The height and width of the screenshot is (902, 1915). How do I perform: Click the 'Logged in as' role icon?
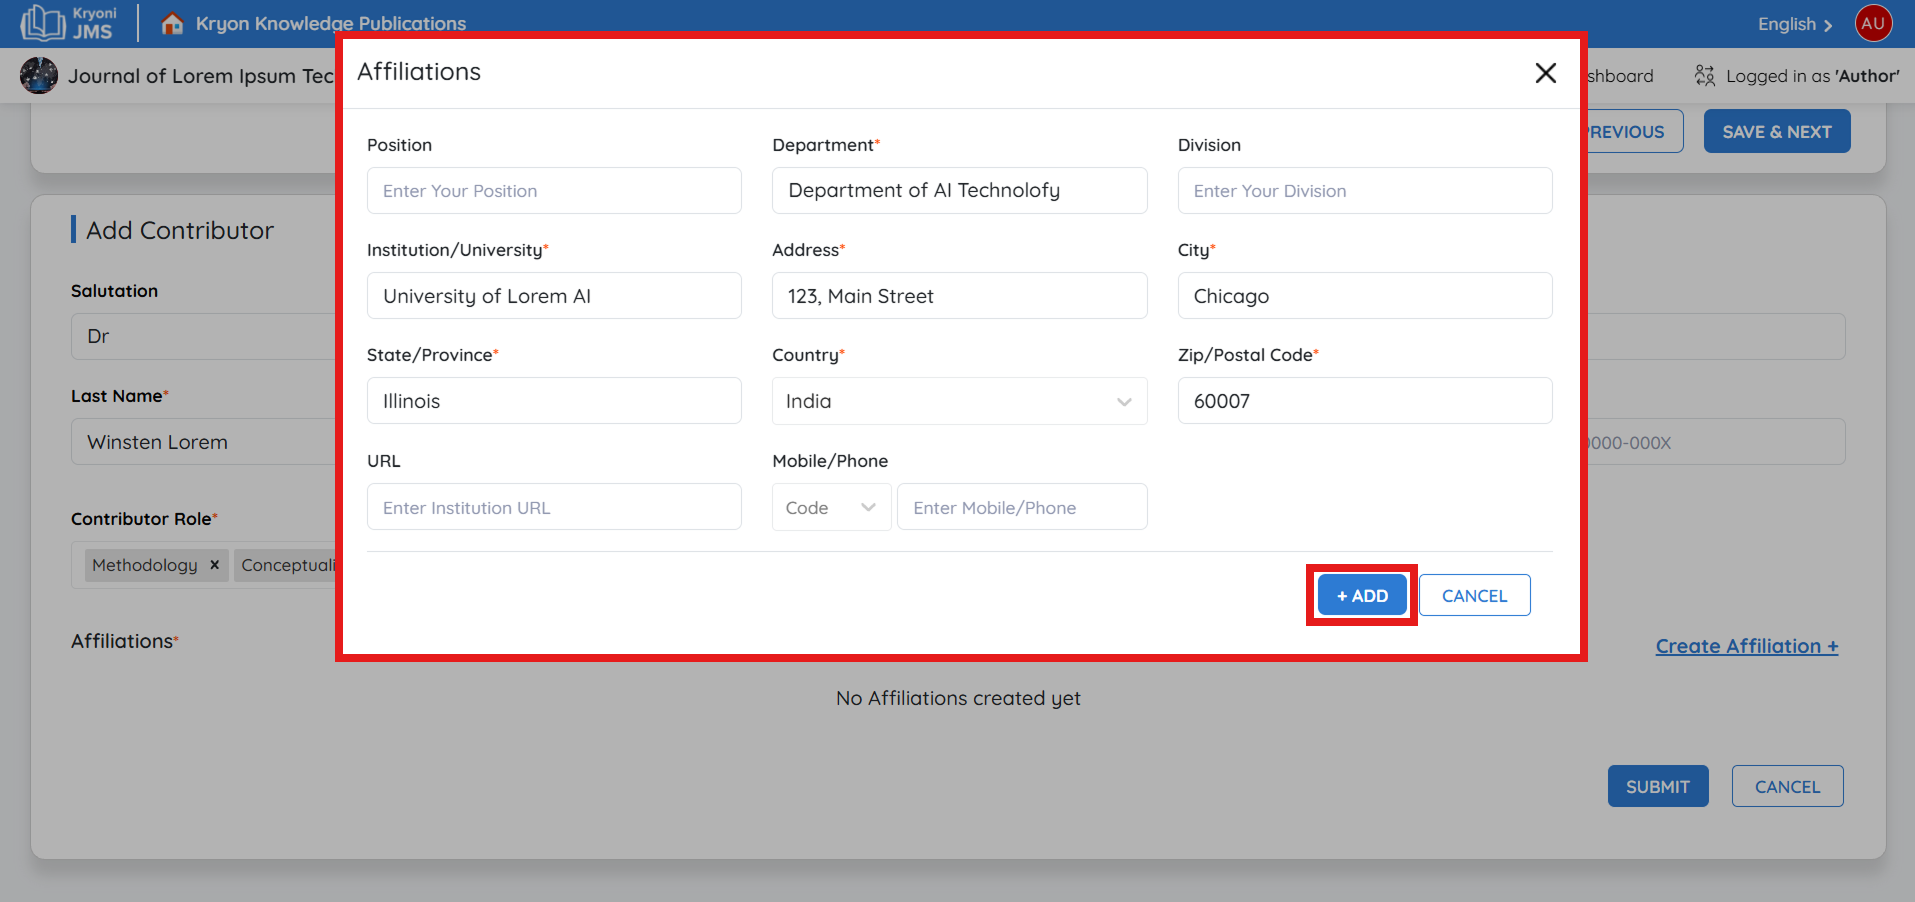coord(1704,76)
